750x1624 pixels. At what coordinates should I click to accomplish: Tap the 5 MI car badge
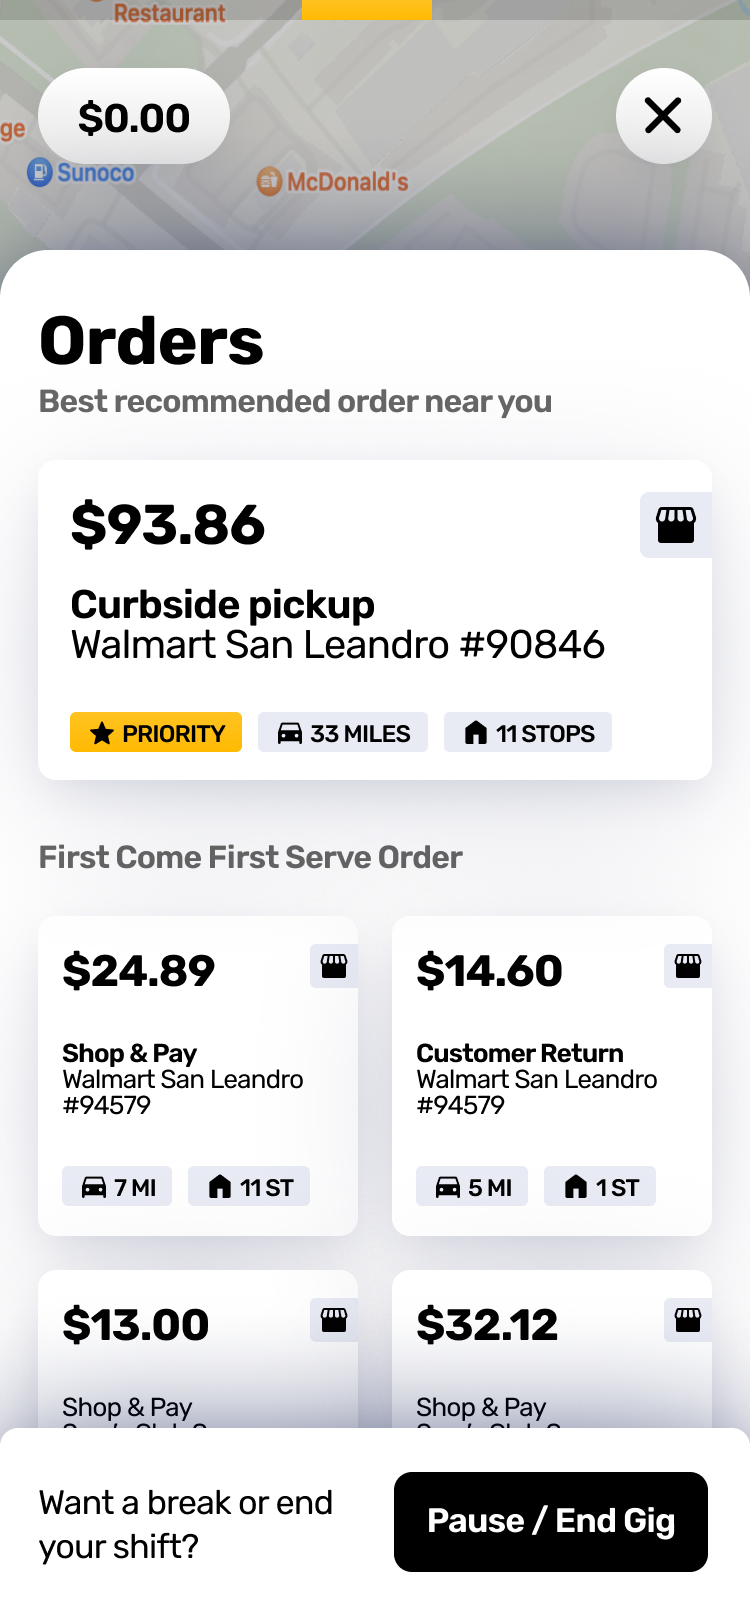[x=472, y=1187]
